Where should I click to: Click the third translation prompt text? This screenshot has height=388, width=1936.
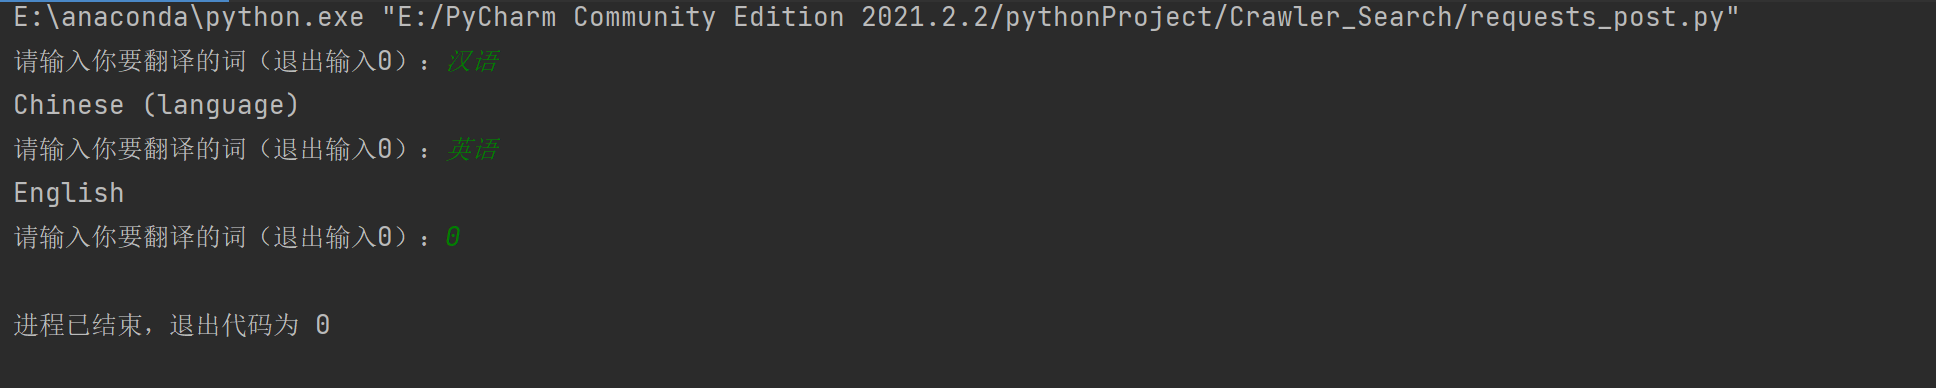(x=221, y=238)
